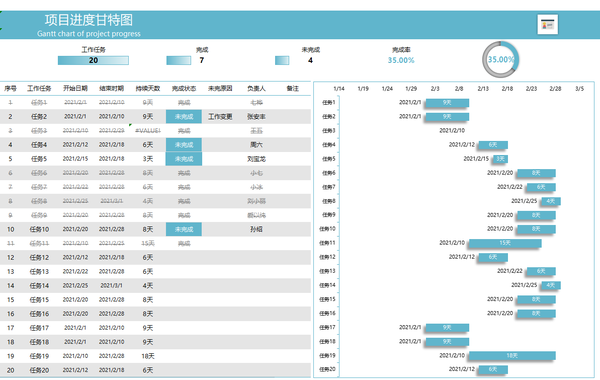Screen dimensions: 600x380
Task: Click the 序号 column header
Action: pos(10,88)
